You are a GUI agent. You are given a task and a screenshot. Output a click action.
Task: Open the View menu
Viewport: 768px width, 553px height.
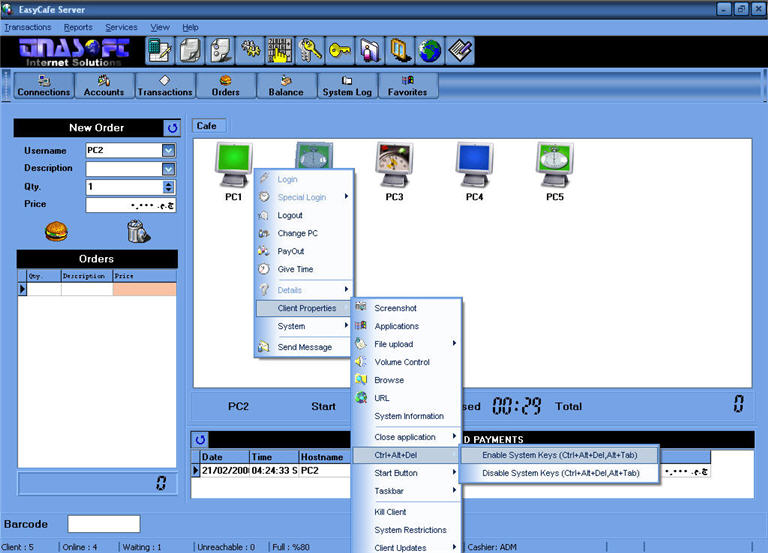(x=160, y=27)
